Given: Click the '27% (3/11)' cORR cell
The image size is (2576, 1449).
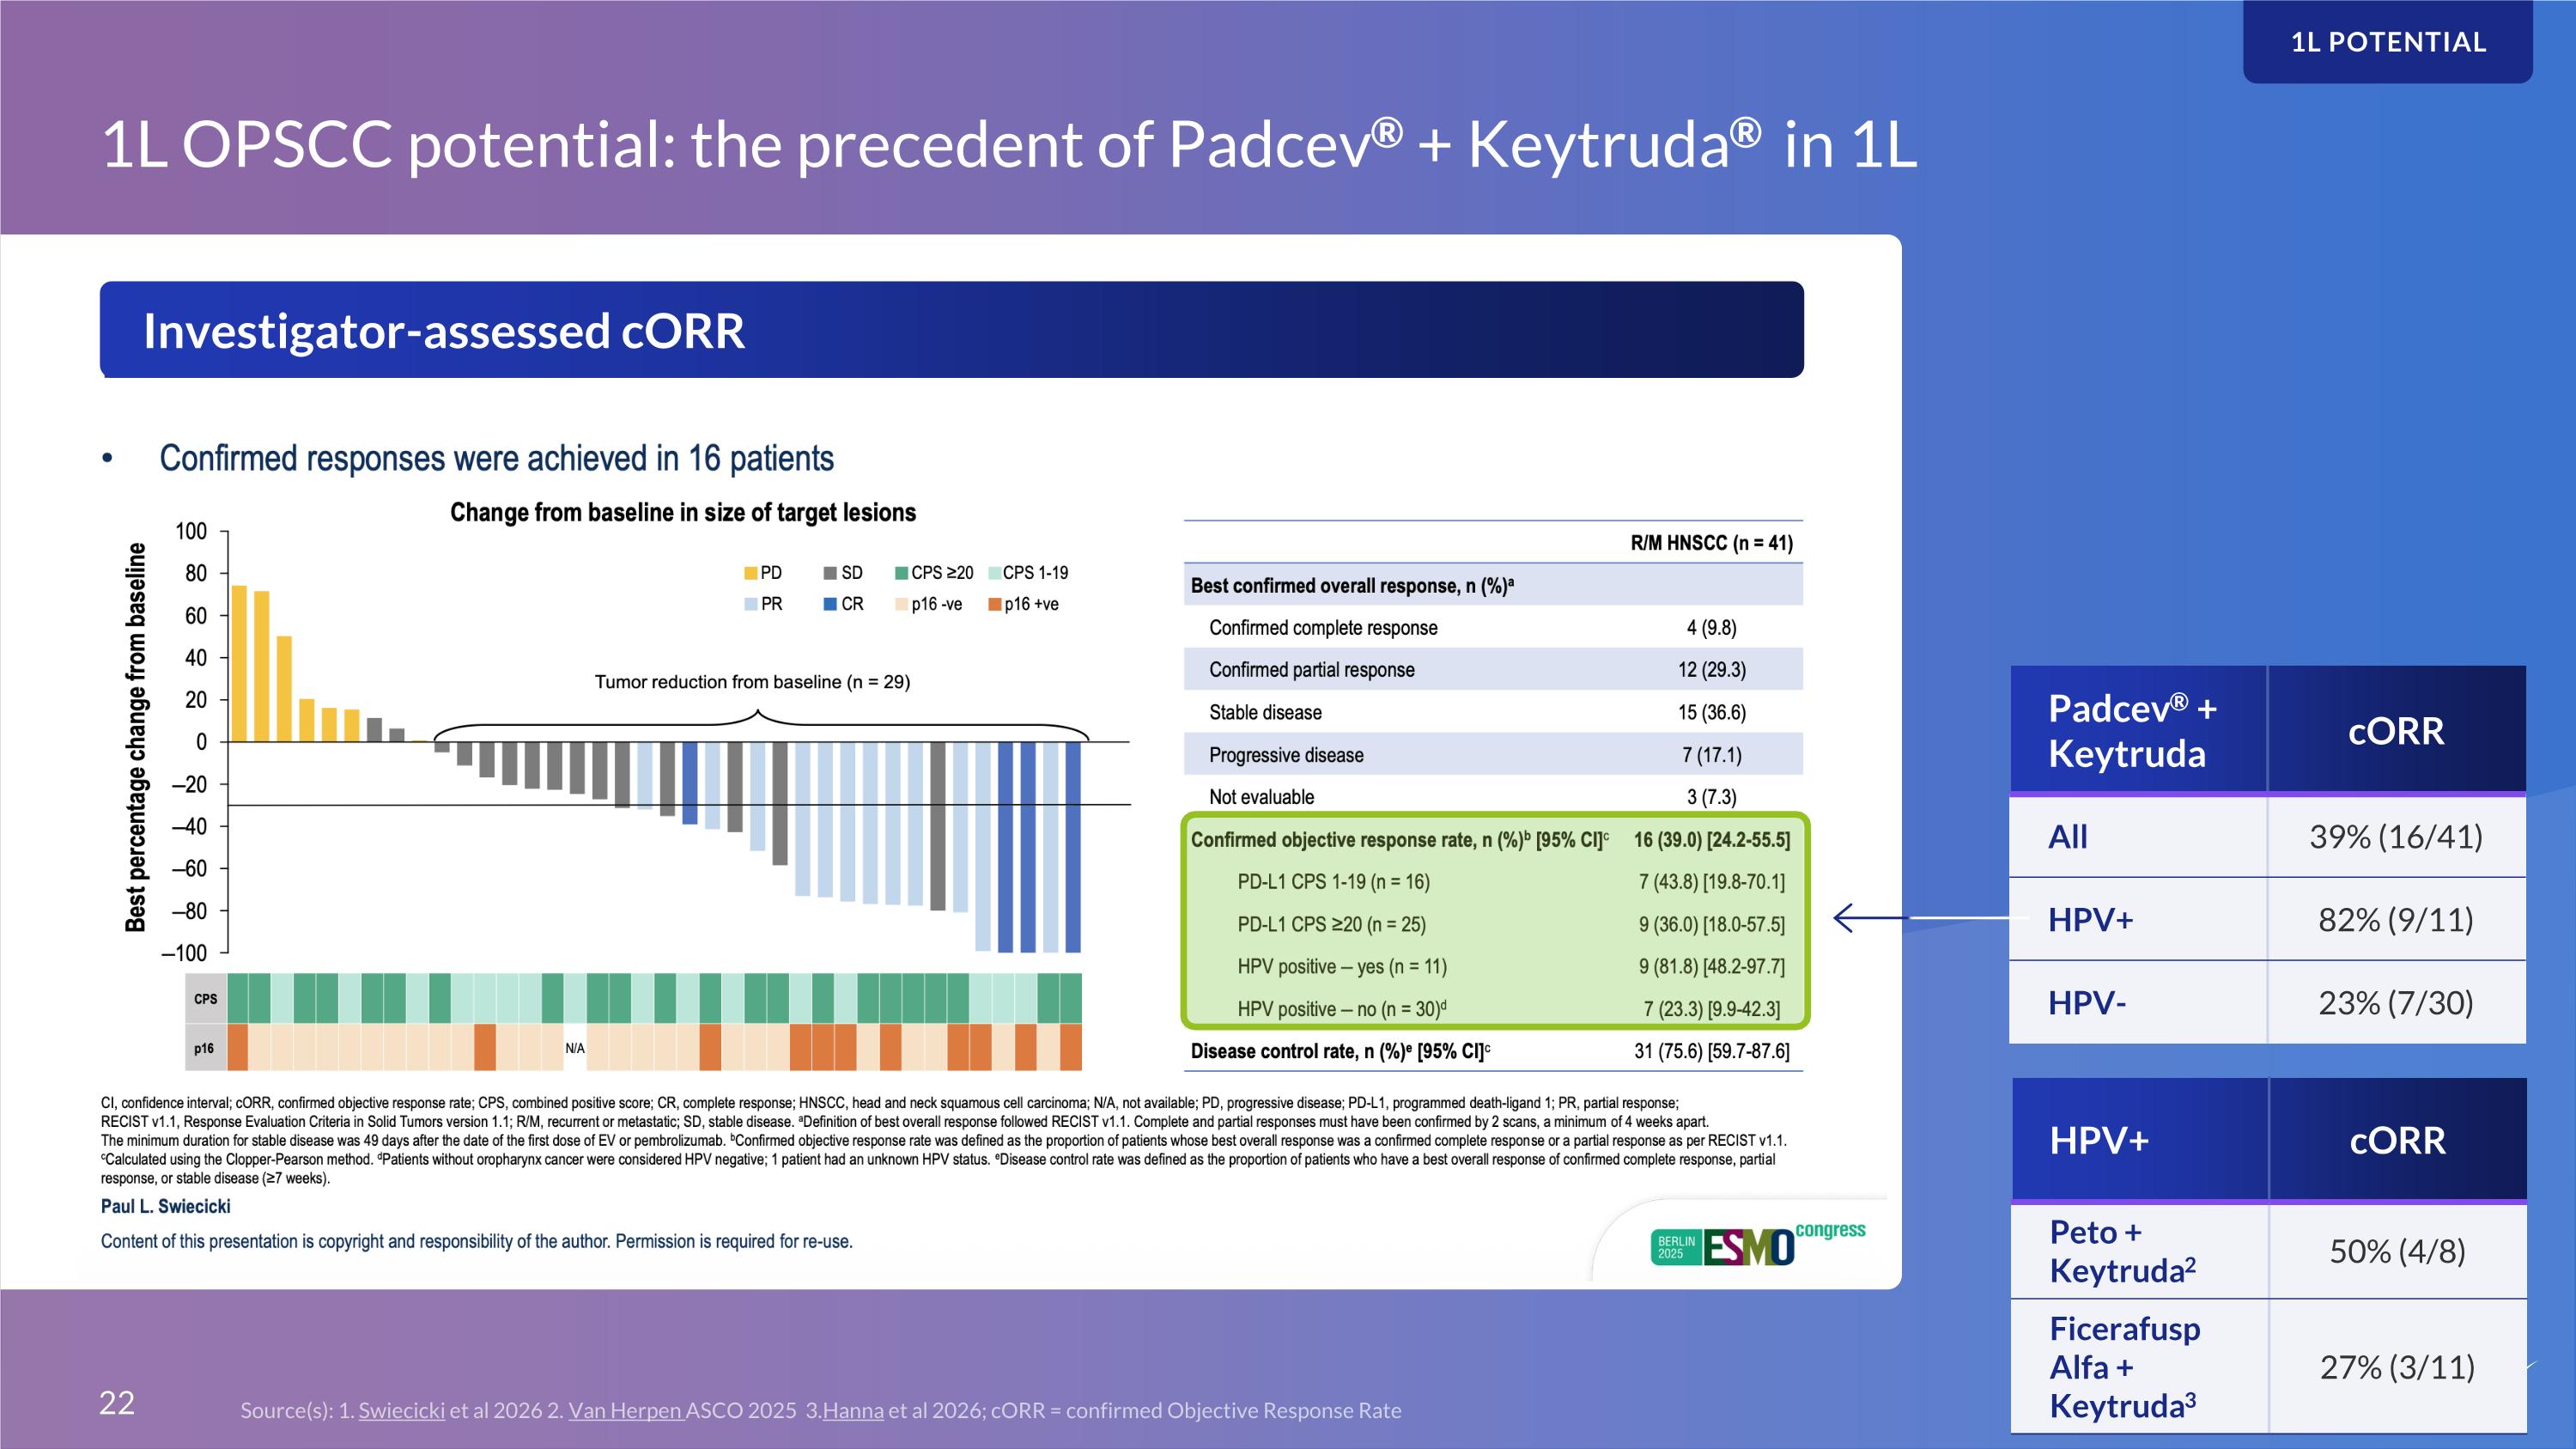Looking at the screenshot, I should click(2397, 1367).
